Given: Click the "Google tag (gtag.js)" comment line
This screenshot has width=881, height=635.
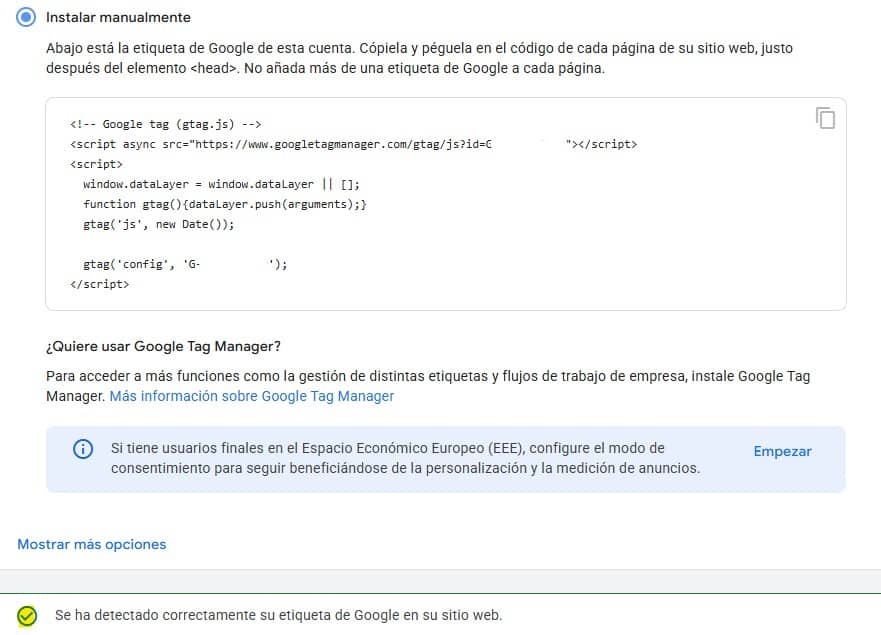Looking at the screenshot, I should coord(165,124).
